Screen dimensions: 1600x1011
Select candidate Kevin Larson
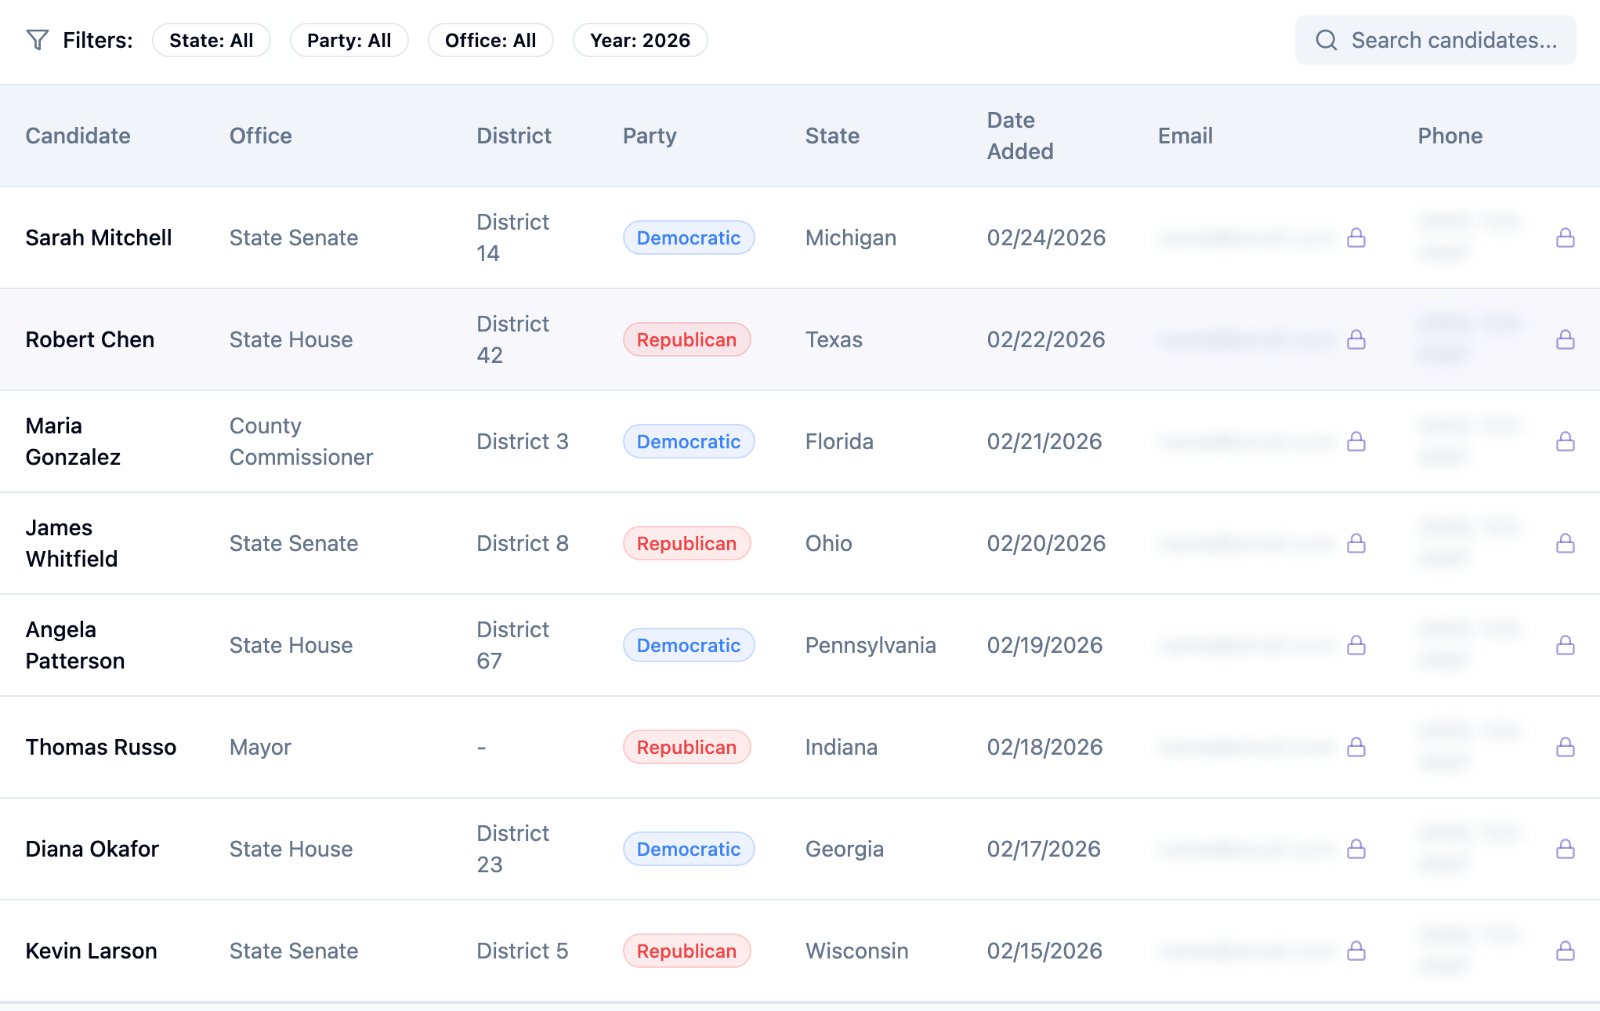[91, 951]
